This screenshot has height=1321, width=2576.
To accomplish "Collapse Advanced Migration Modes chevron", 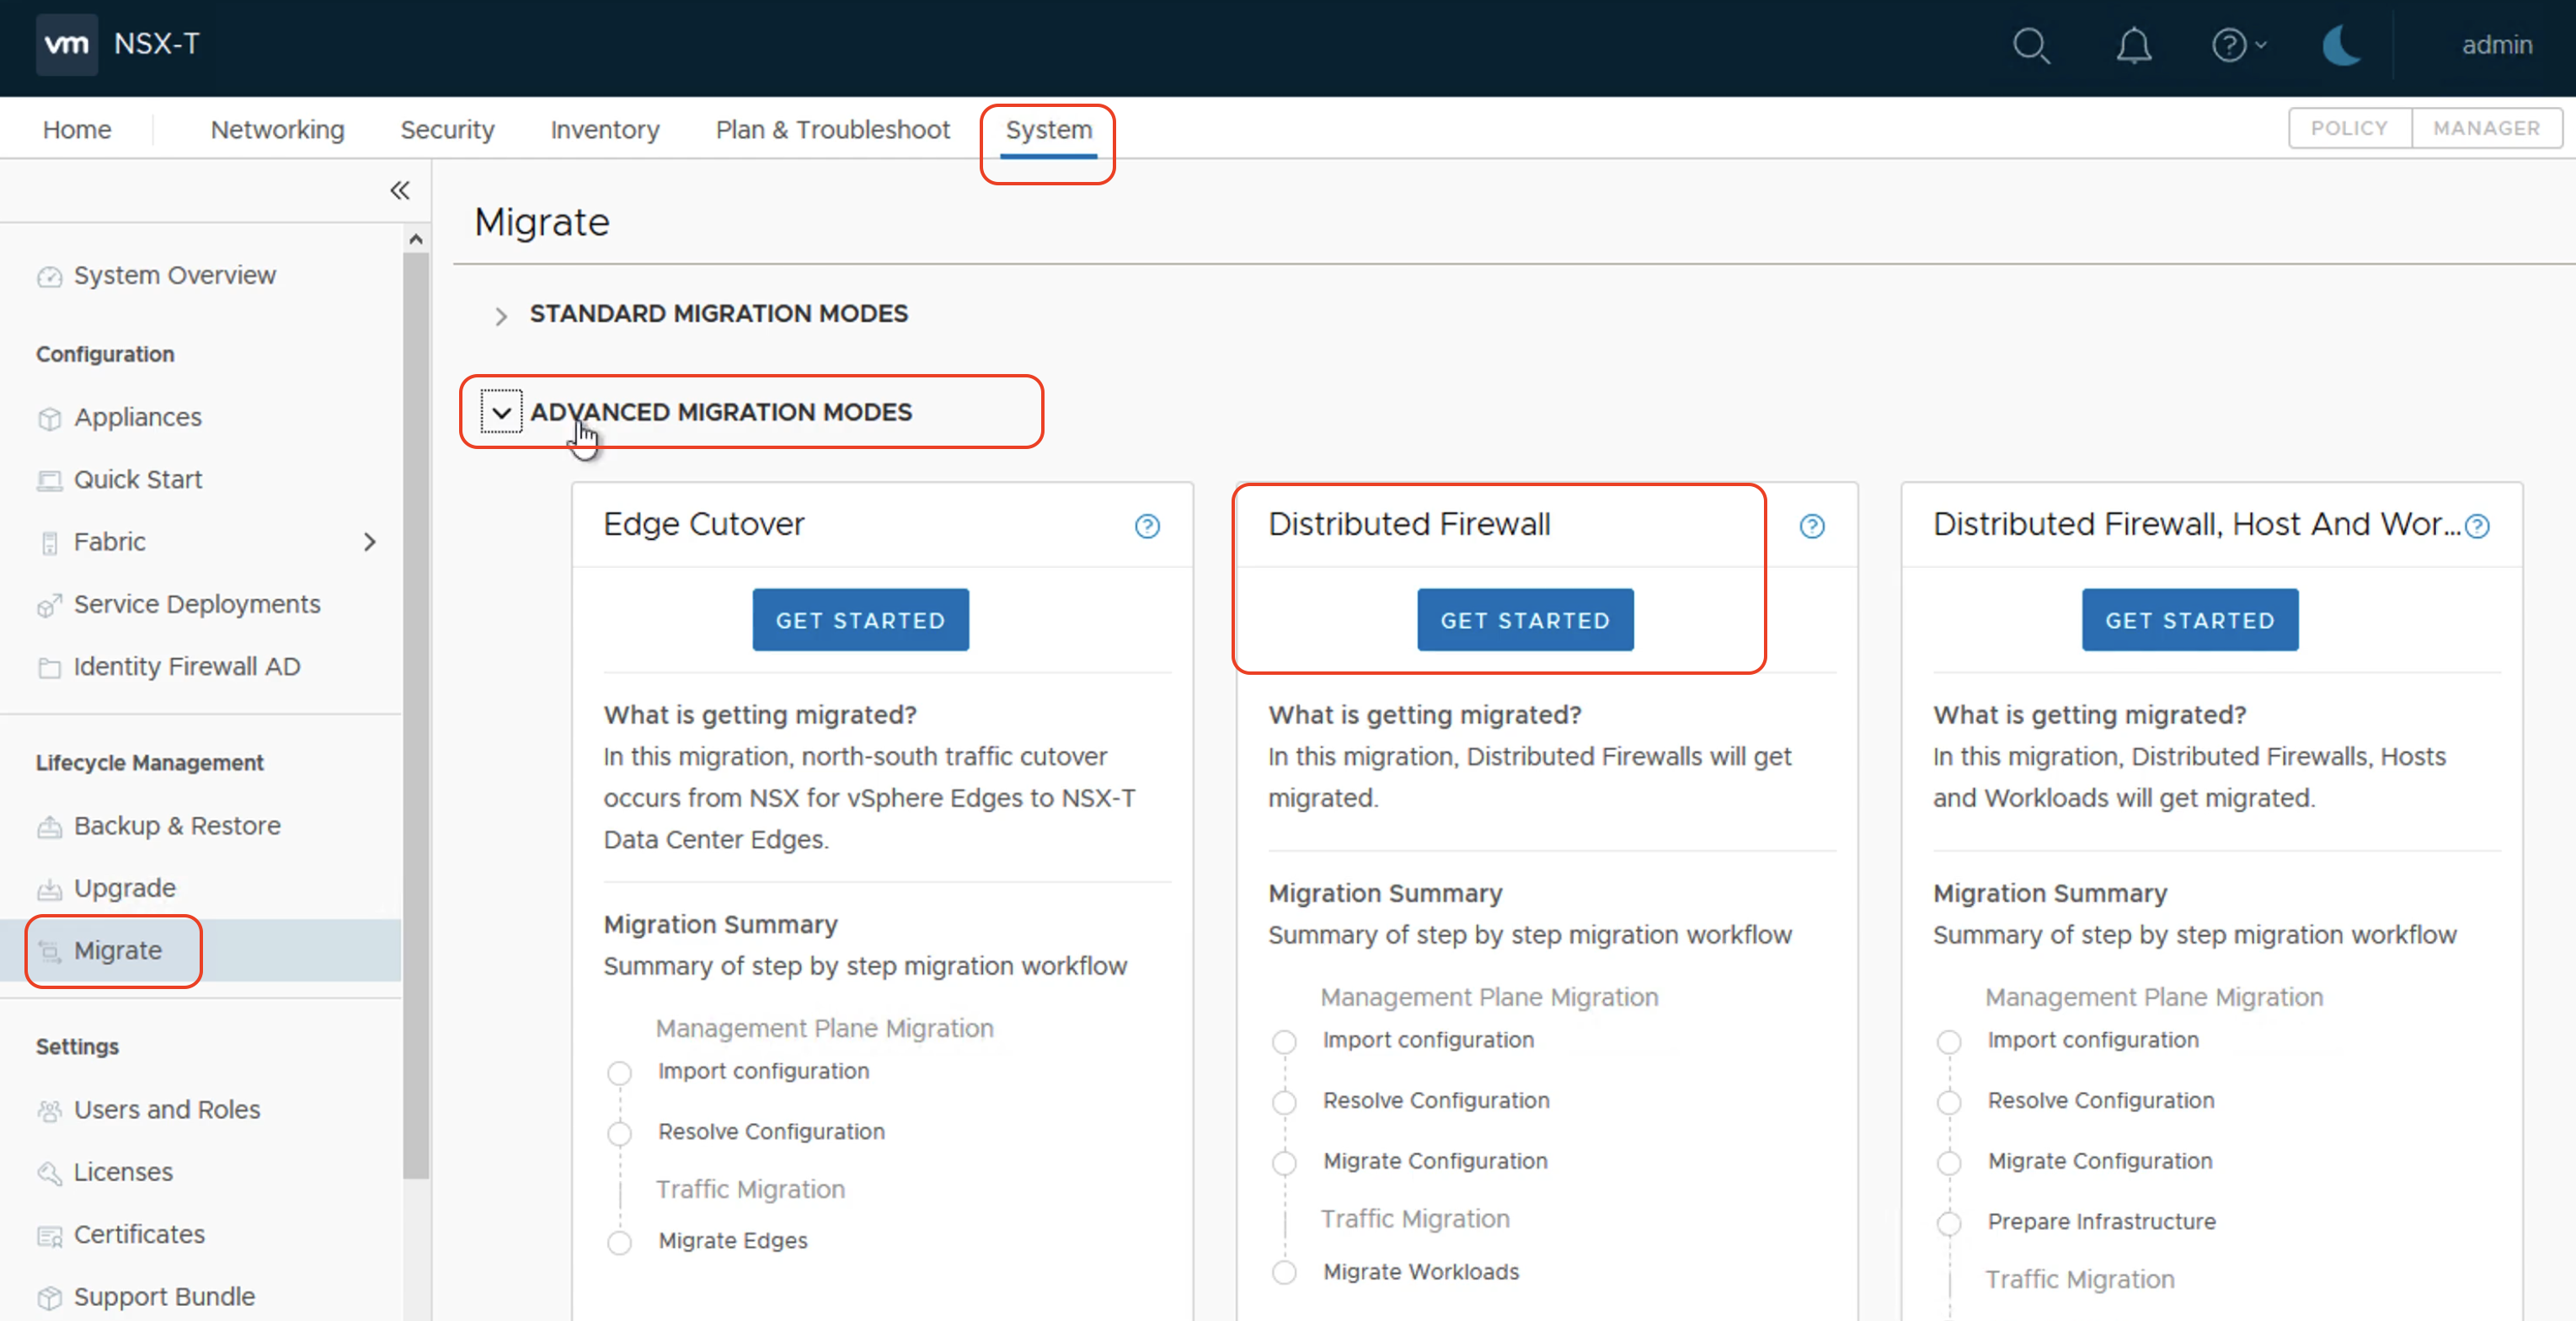I will [501, 412].
